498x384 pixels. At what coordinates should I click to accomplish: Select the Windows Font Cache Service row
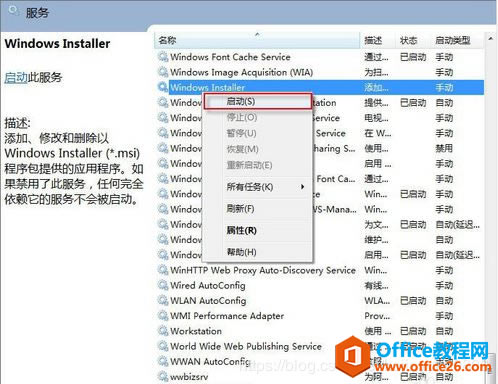point(230,57)
